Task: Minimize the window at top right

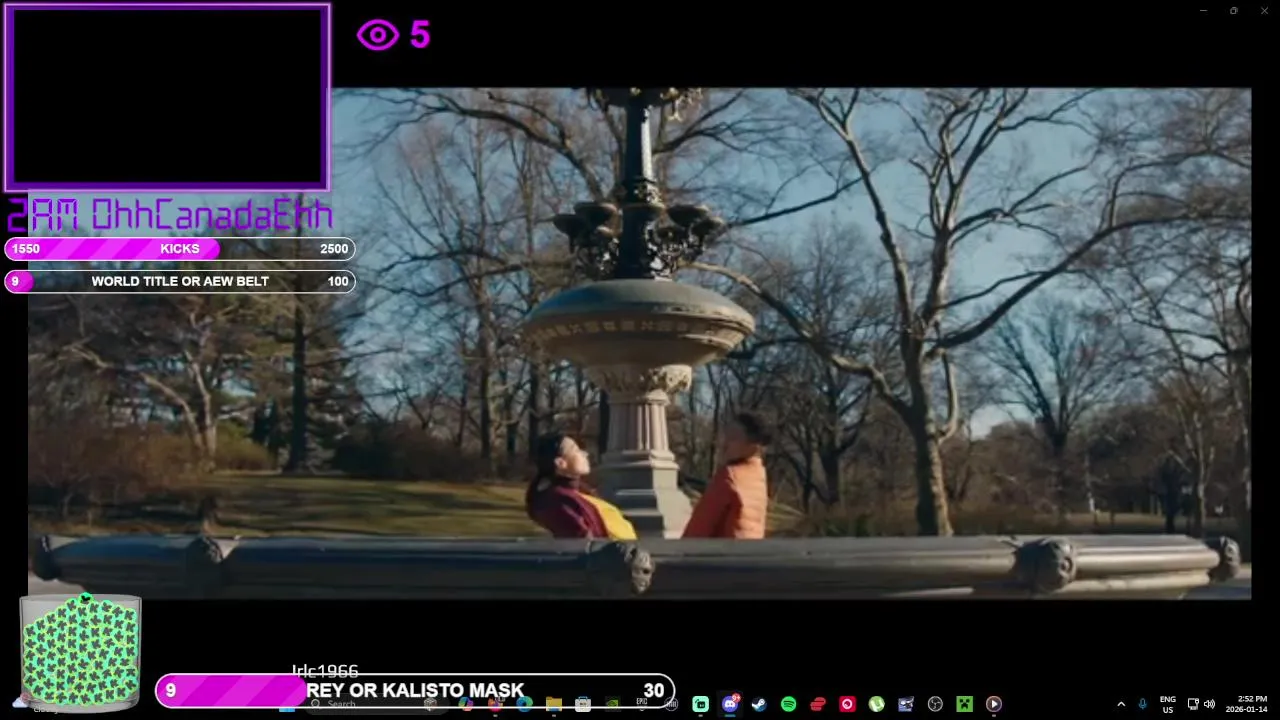Action: point(1203,11)
